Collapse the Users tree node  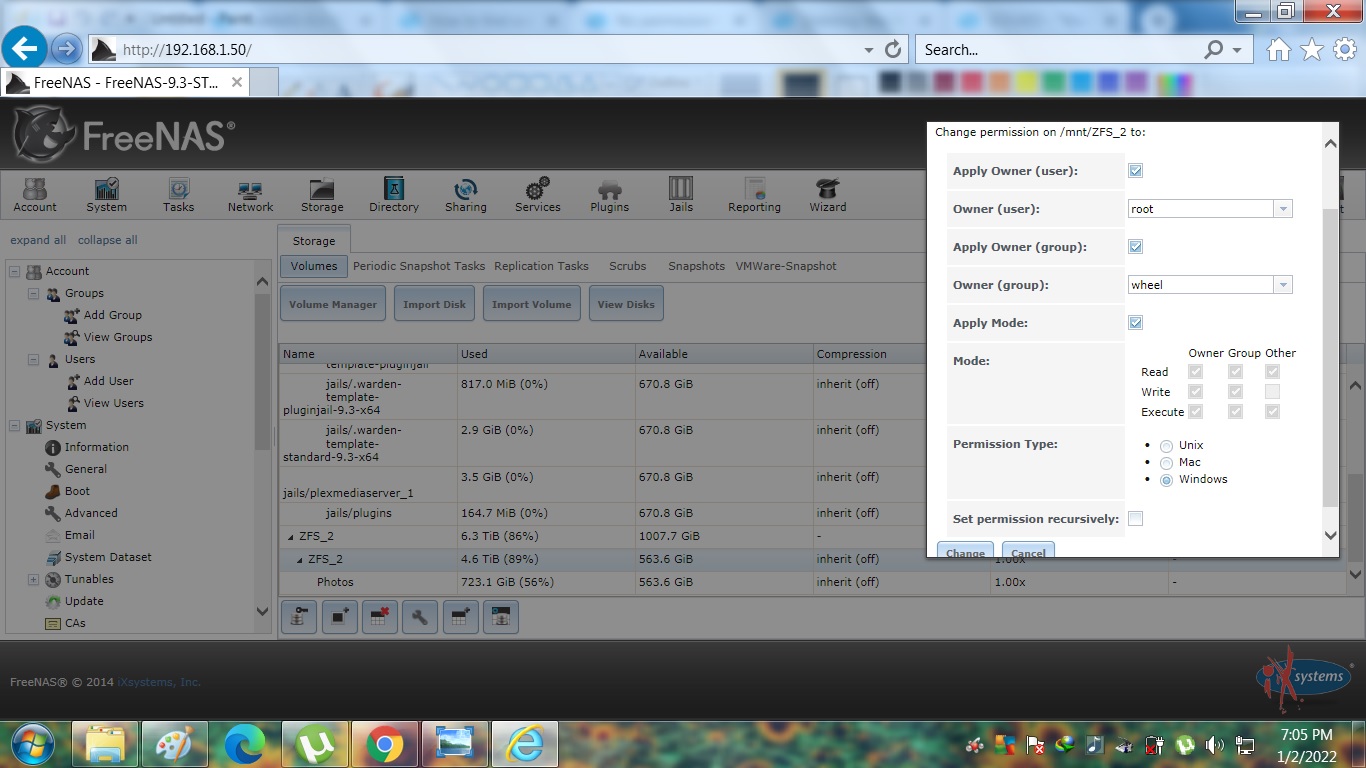[x=33, y=359]
